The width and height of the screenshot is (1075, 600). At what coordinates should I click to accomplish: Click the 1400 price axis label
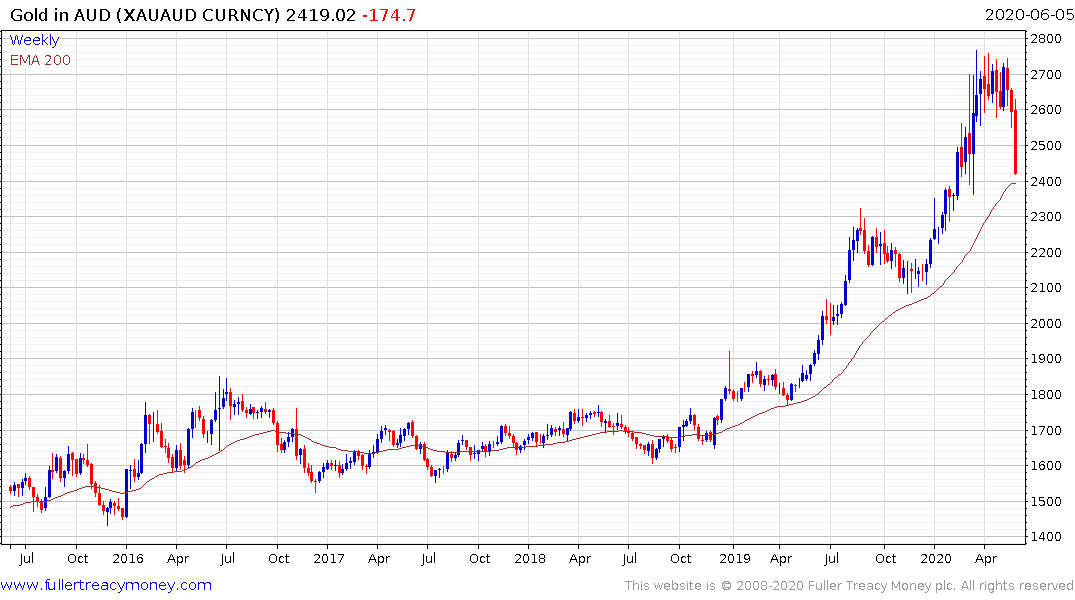pos(1046,536)
